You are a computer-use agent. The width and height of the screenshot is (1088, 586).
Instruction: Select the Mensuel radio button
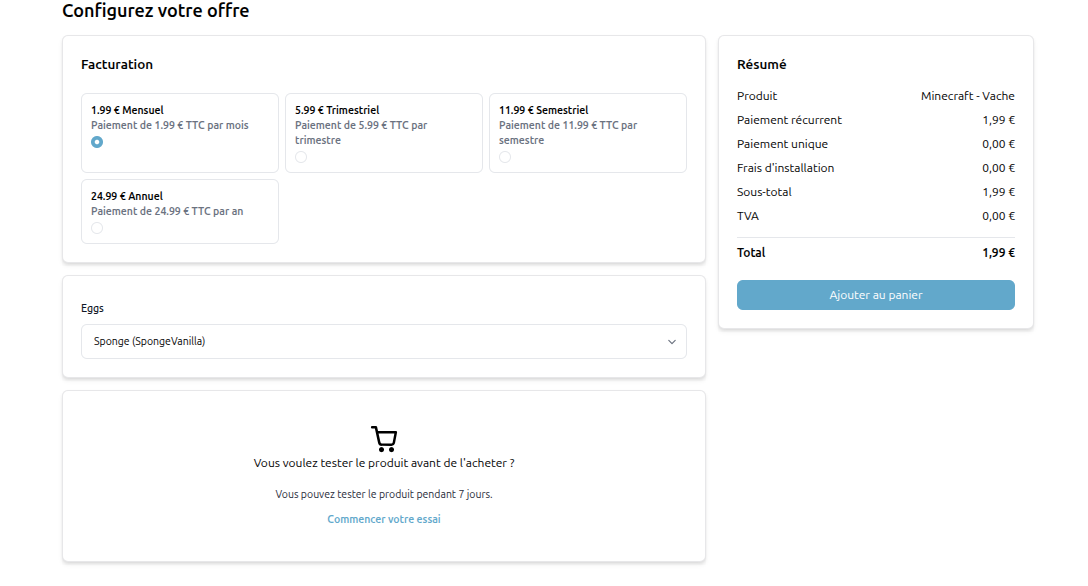(x=97, y=142)
